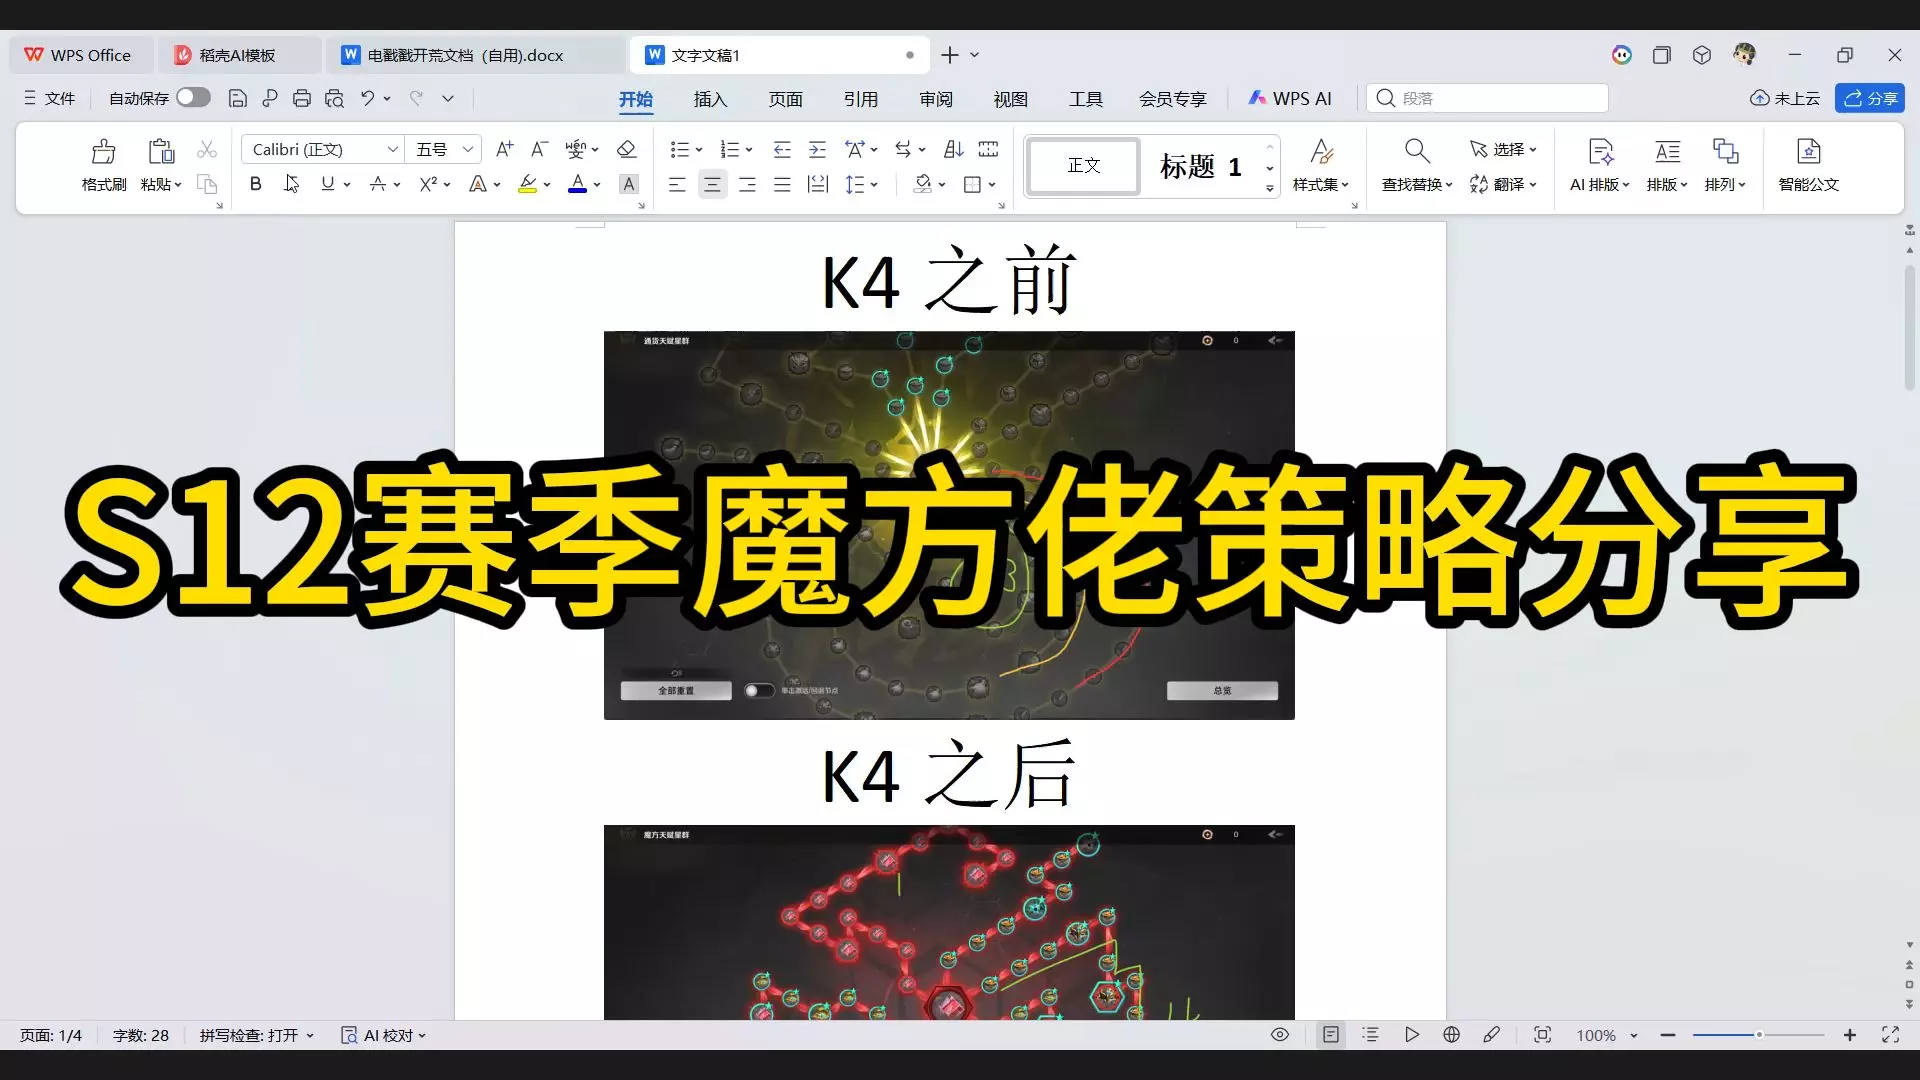Open Find and Replace magnifier icon

1416,152
